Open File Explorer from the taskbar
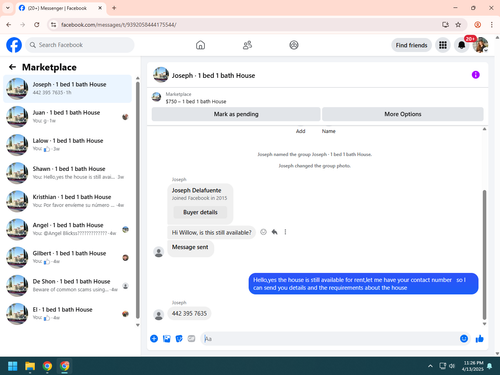Image resolution: width=500 pixels, height=375 pixels. click(30, 366)
